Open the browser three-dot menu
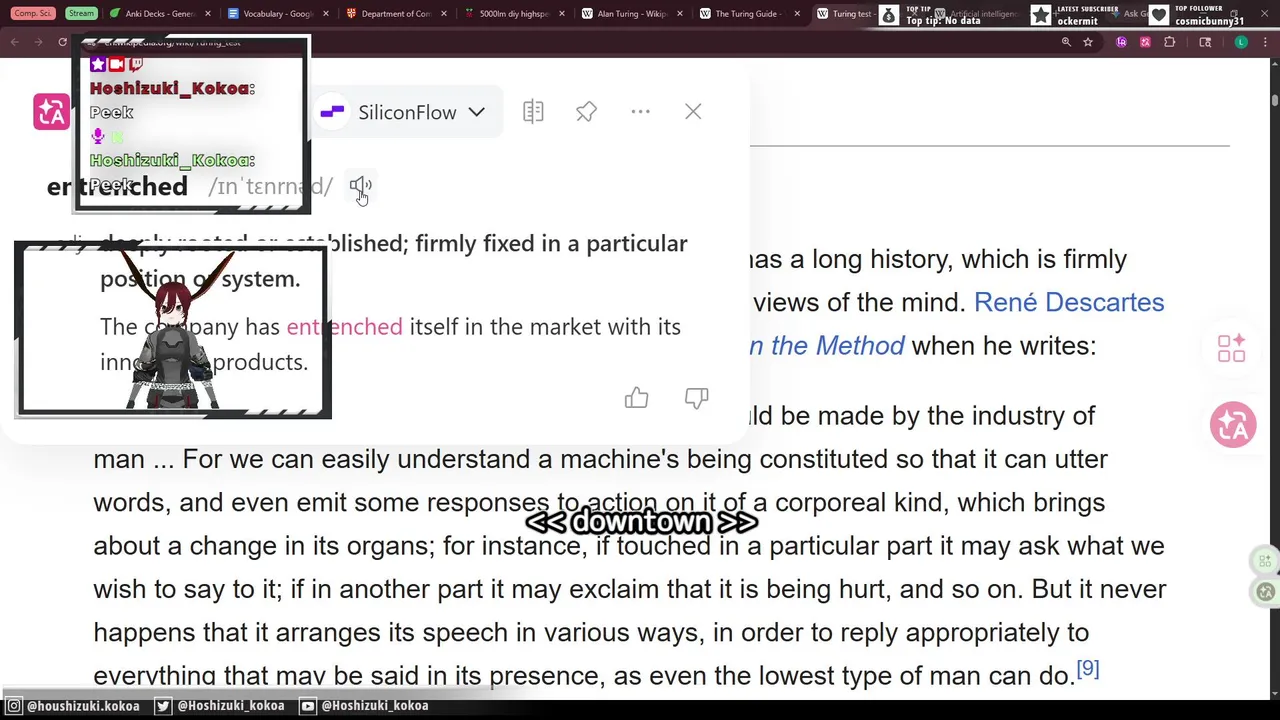1280x720 pixels. (x=1265, y=42)
